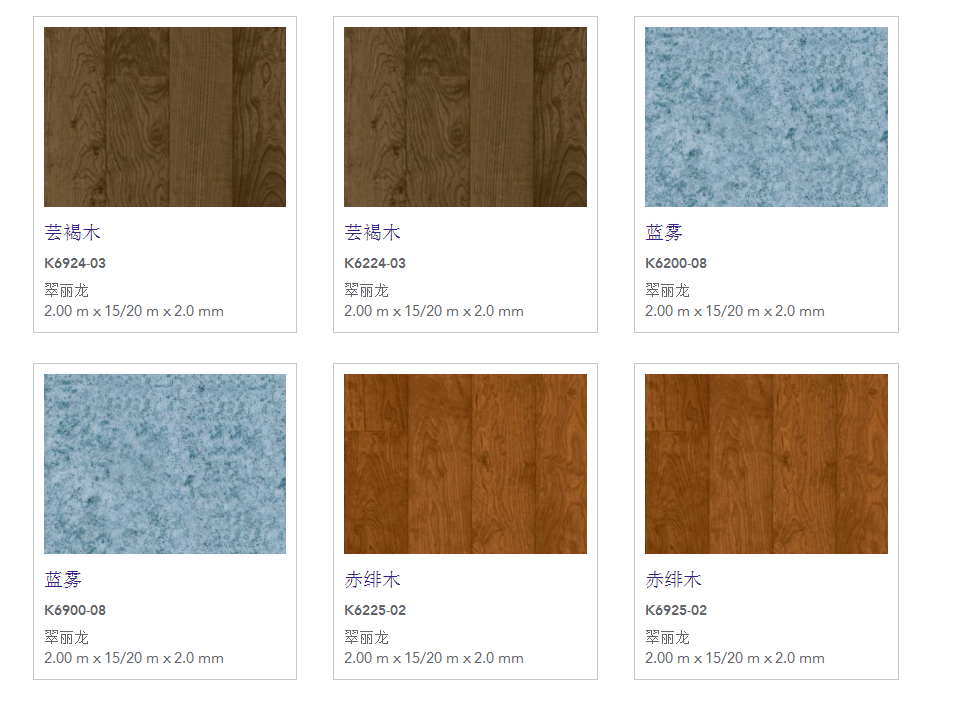Viewport: 974px width, 706px height.
Task: Click the 蓝雾 K6900-08 blue swatch image
Action: 165,464
